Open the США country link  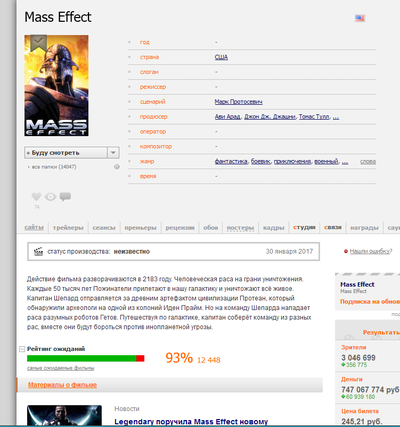click(x=221, y=57)
